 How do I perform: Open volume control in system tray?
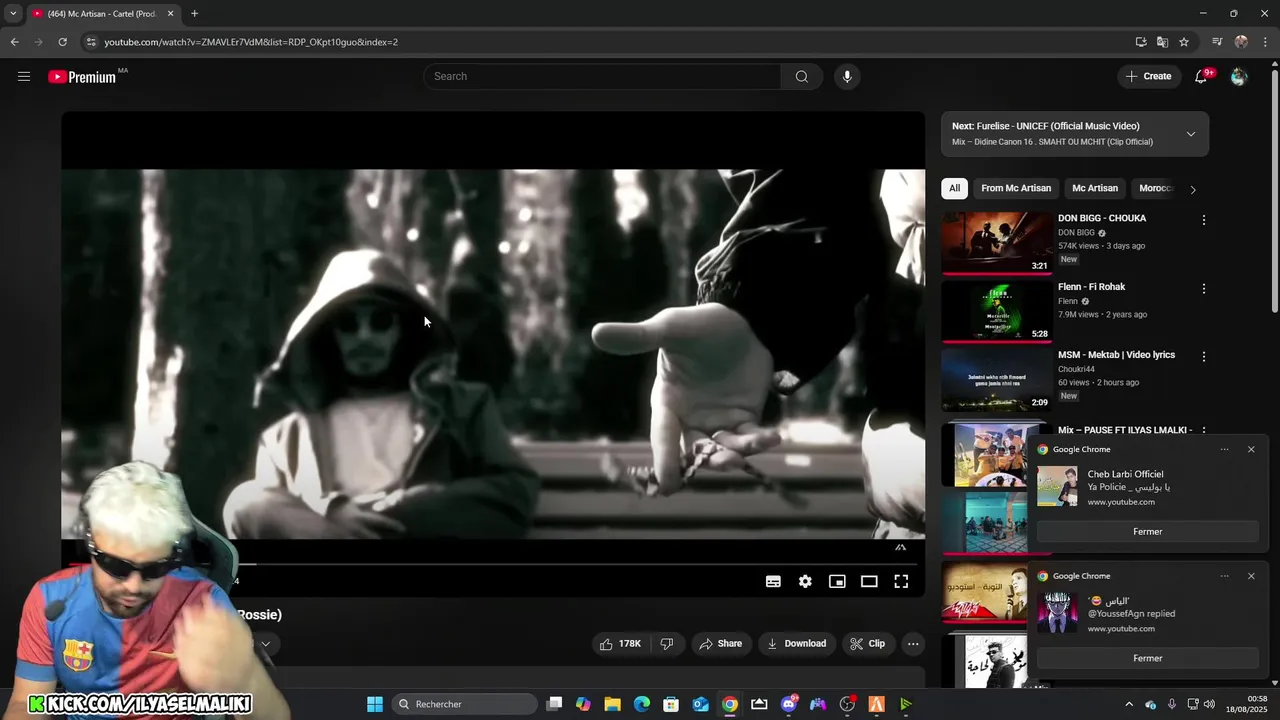(x=1210, y=704)
